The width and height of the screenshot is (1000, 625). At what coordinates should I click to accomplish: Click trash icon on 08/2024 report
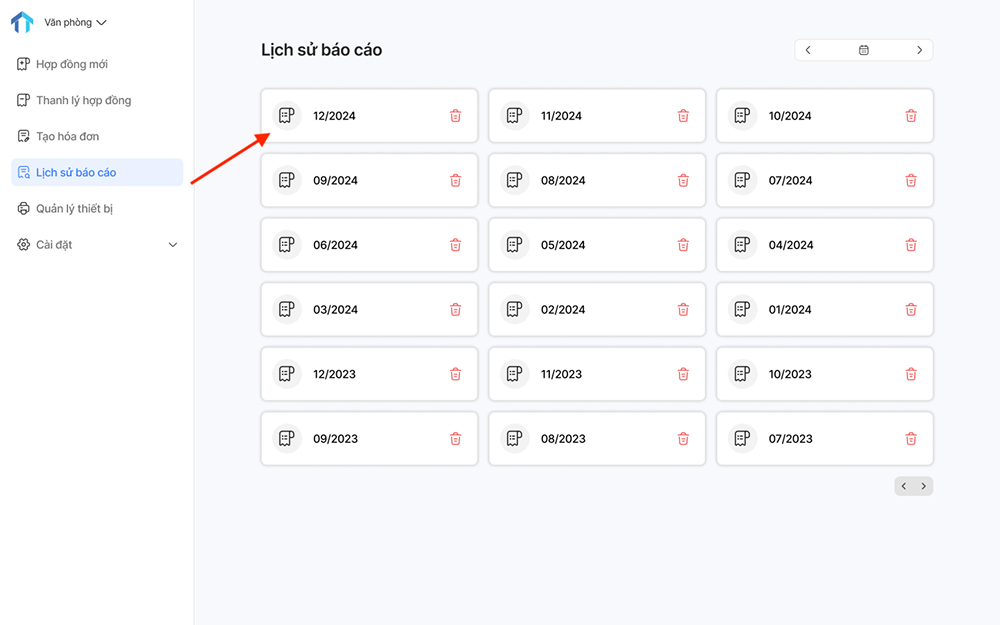click(x=683, y=181)
